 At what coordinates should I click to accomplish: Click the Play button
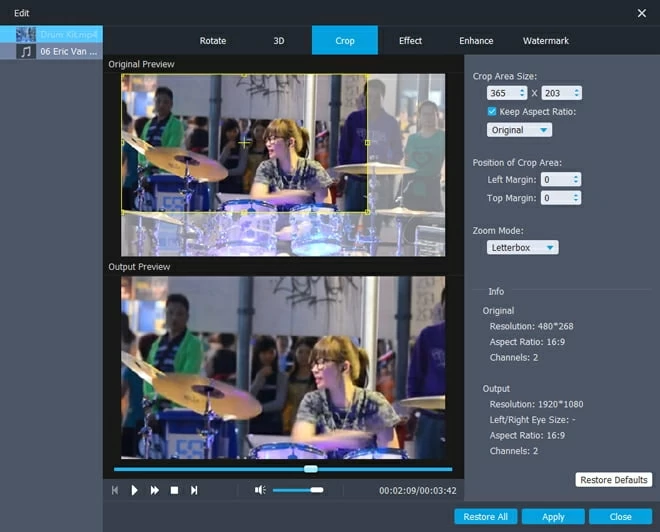coord(135,490)
